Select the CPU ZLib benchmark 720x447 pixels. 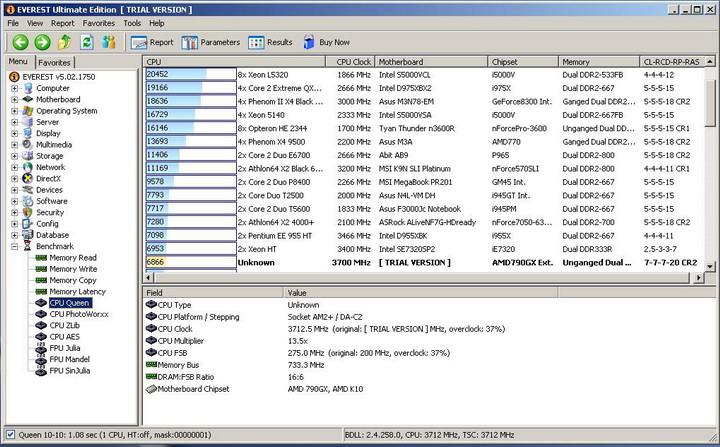64,325
